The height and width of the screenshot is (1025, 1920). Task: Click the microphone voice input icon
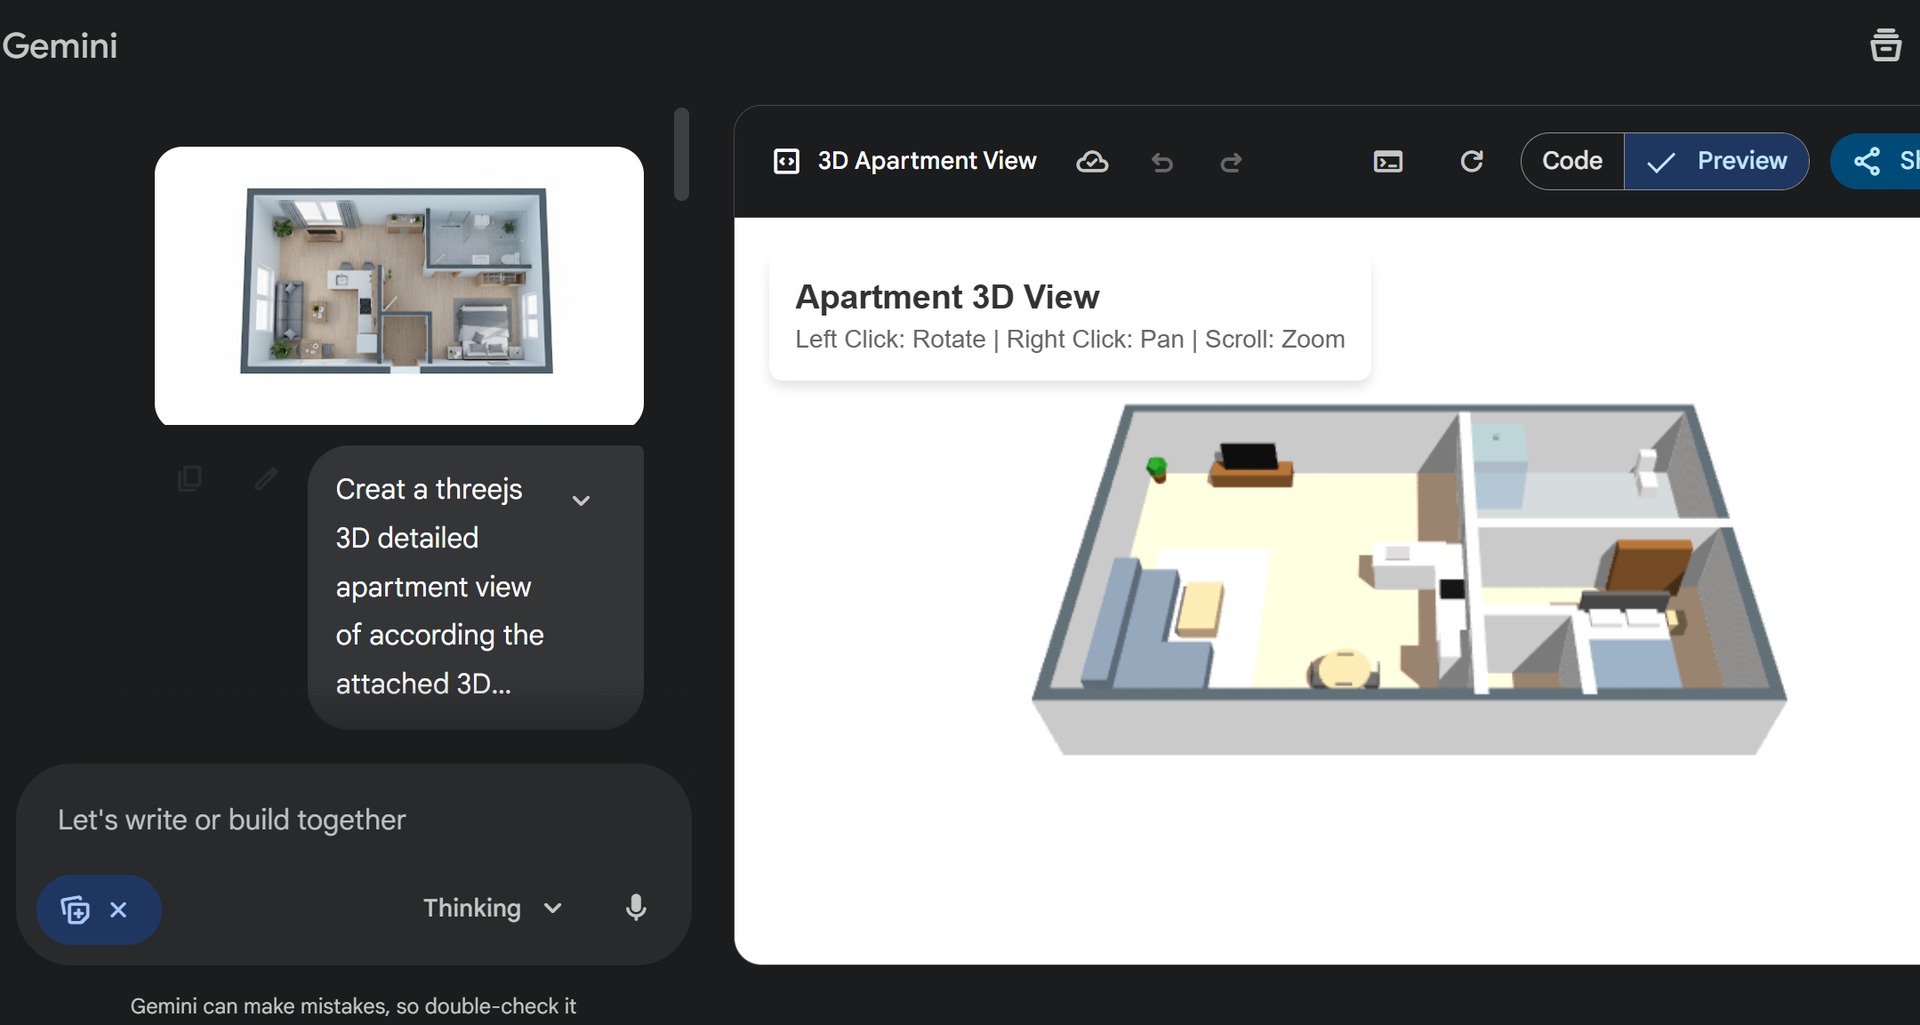(x=635, y=908)
